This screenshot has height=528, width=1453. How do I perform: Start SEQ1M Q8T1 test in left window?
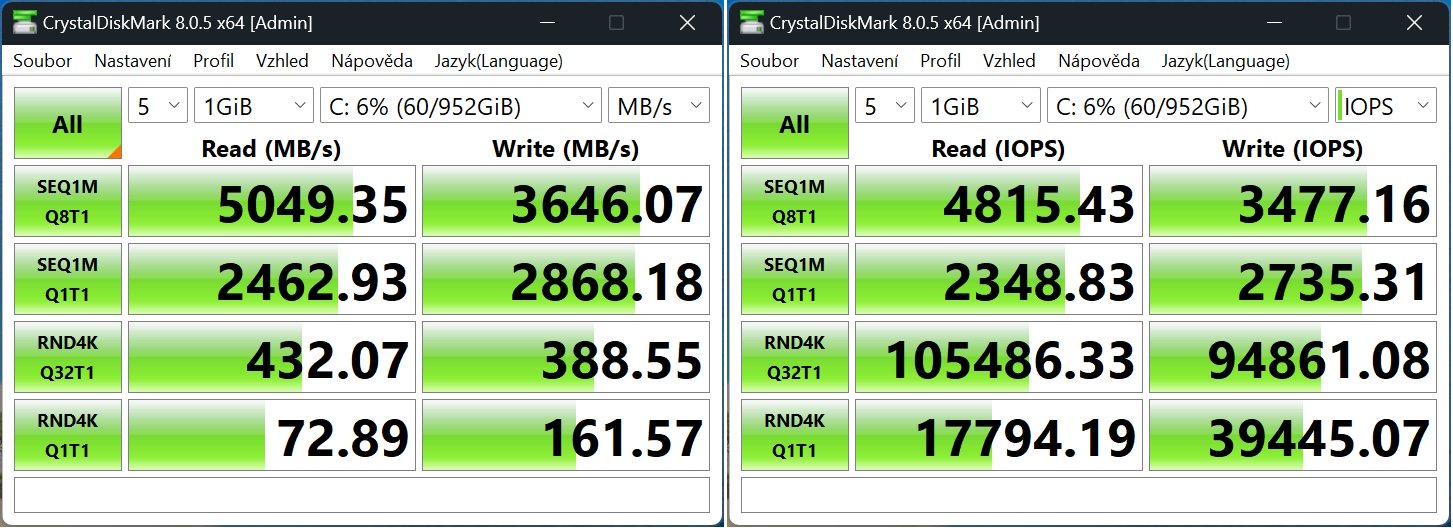click(x=68, y=201)
